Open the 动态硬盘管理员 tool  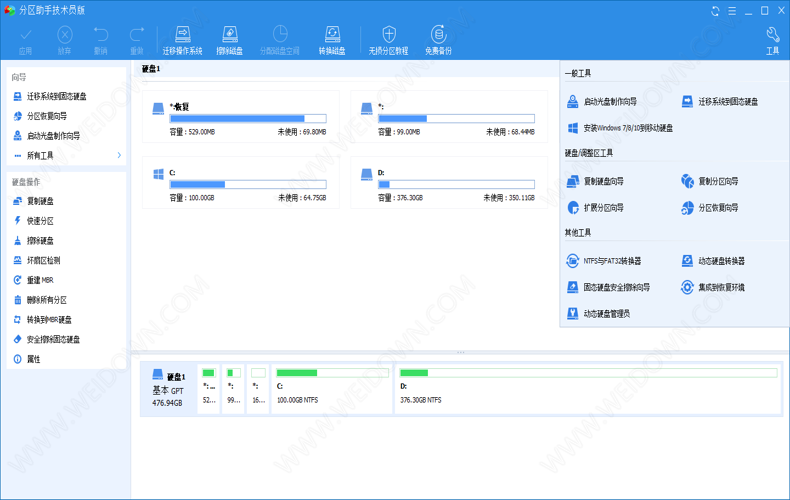click(x=598, y=314)
